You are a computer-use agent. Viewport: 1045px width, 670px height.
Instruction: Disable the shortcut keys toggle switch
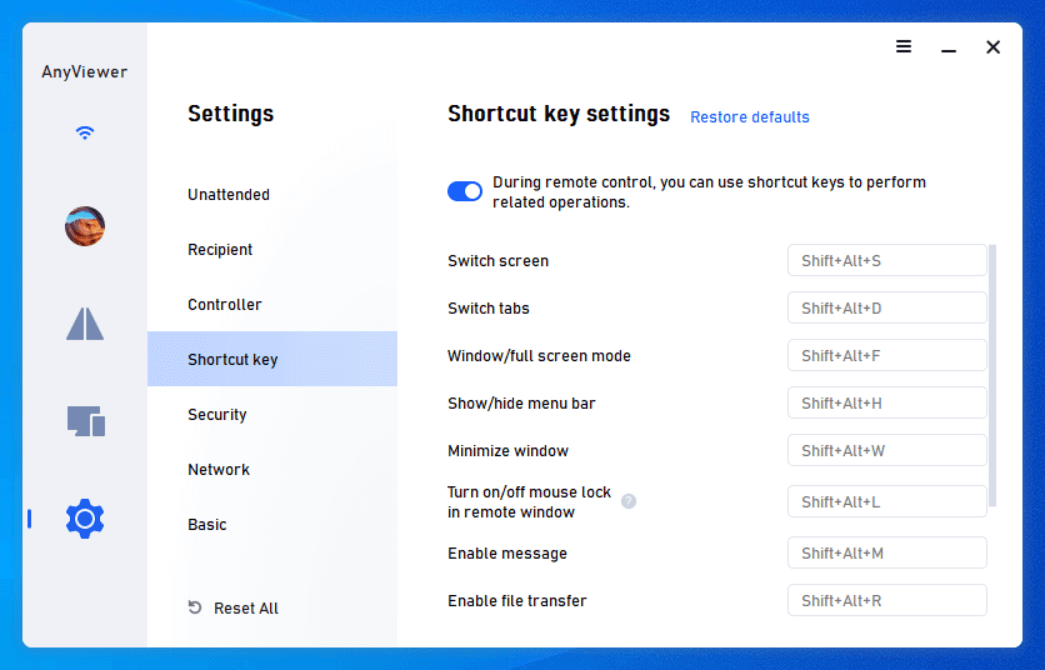[x=465, y=191]
